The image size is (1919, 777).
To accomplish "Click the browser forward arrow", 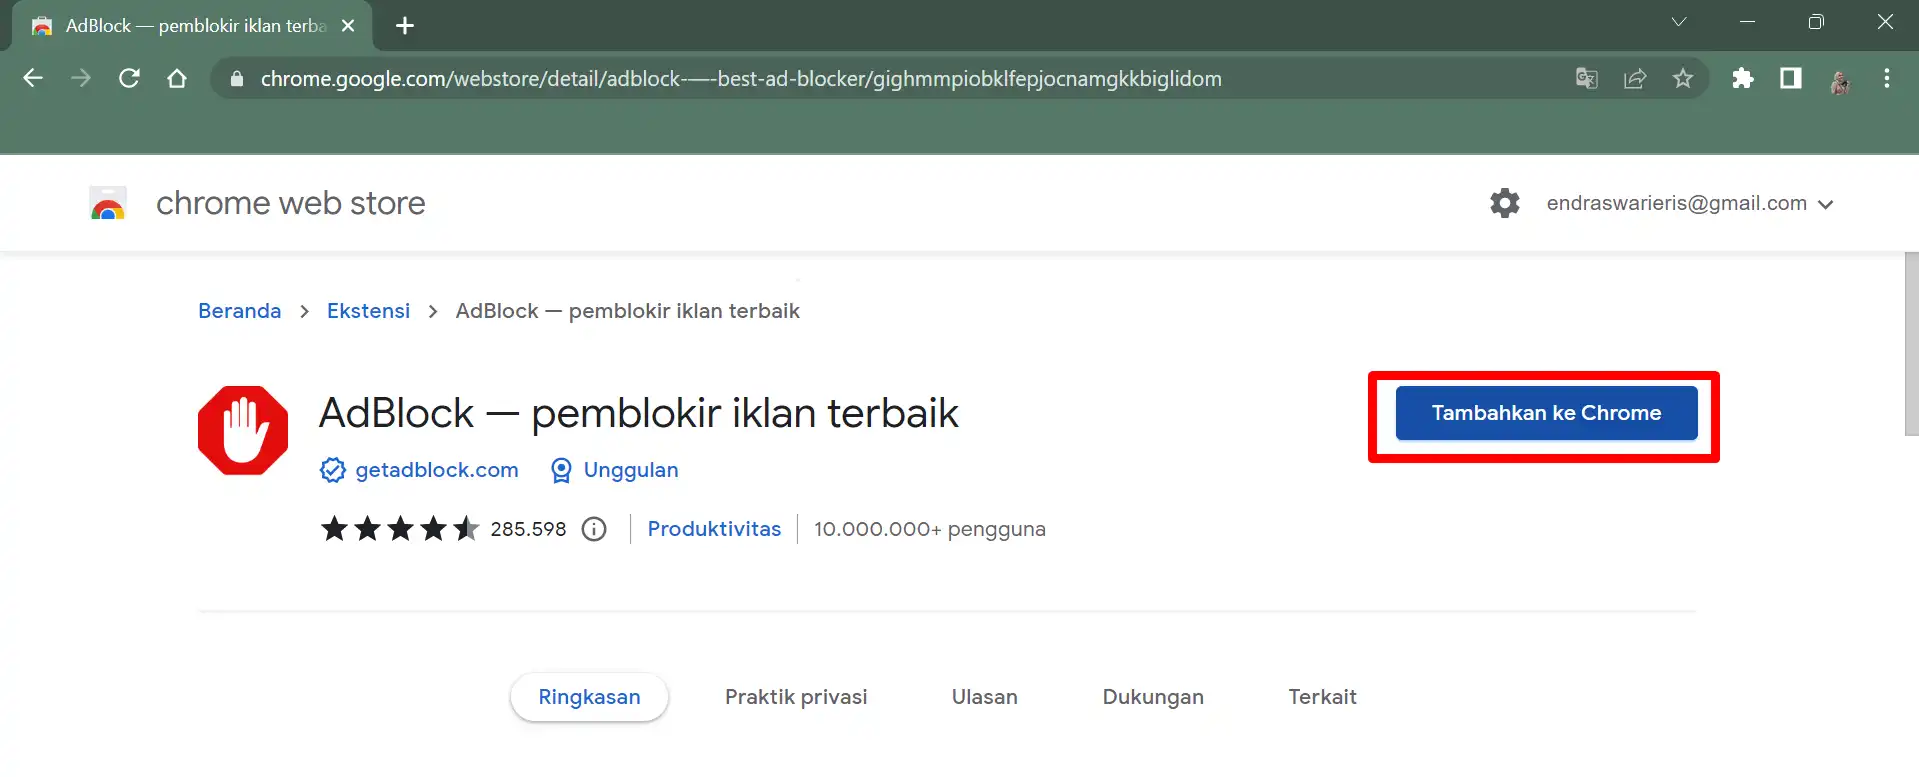I will 81,78.
